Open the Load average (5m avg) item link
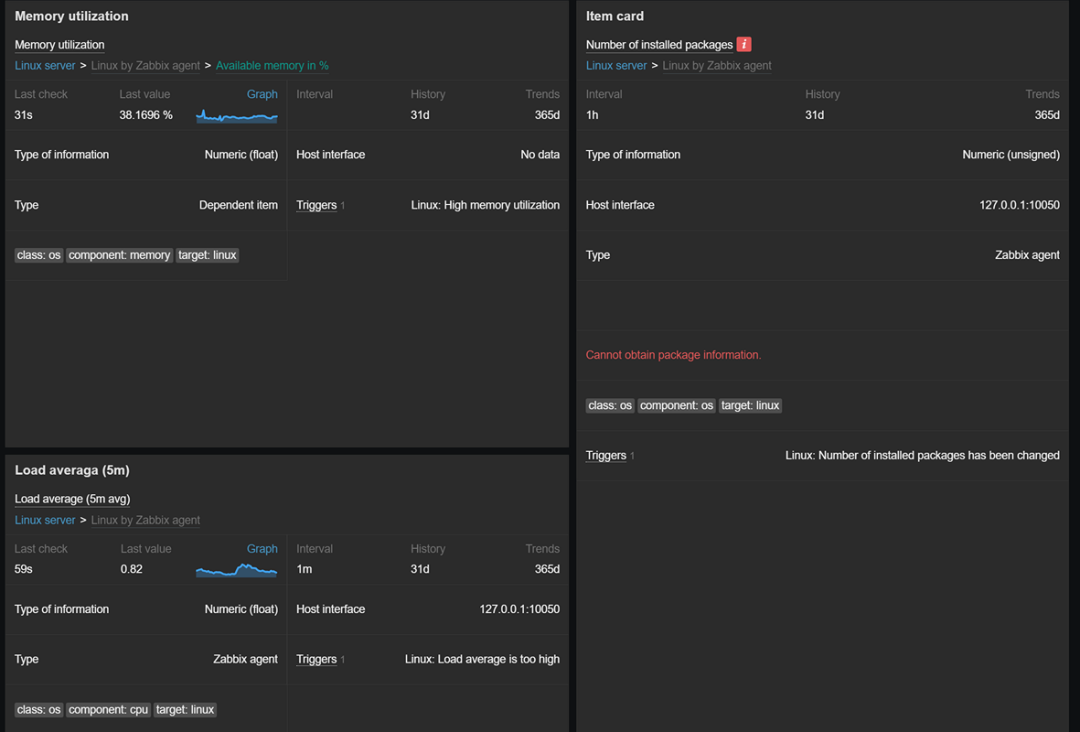The image size is (1080, 732). pyautogui.click(x=72, y=499)
